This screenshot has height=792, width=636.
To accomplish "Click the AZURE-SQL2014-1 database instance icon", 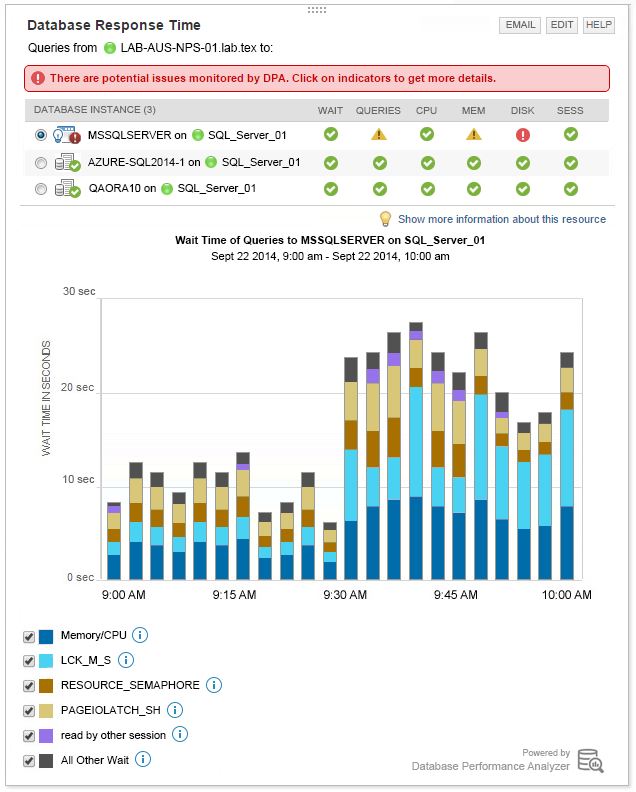I will (x=68, y=163).
